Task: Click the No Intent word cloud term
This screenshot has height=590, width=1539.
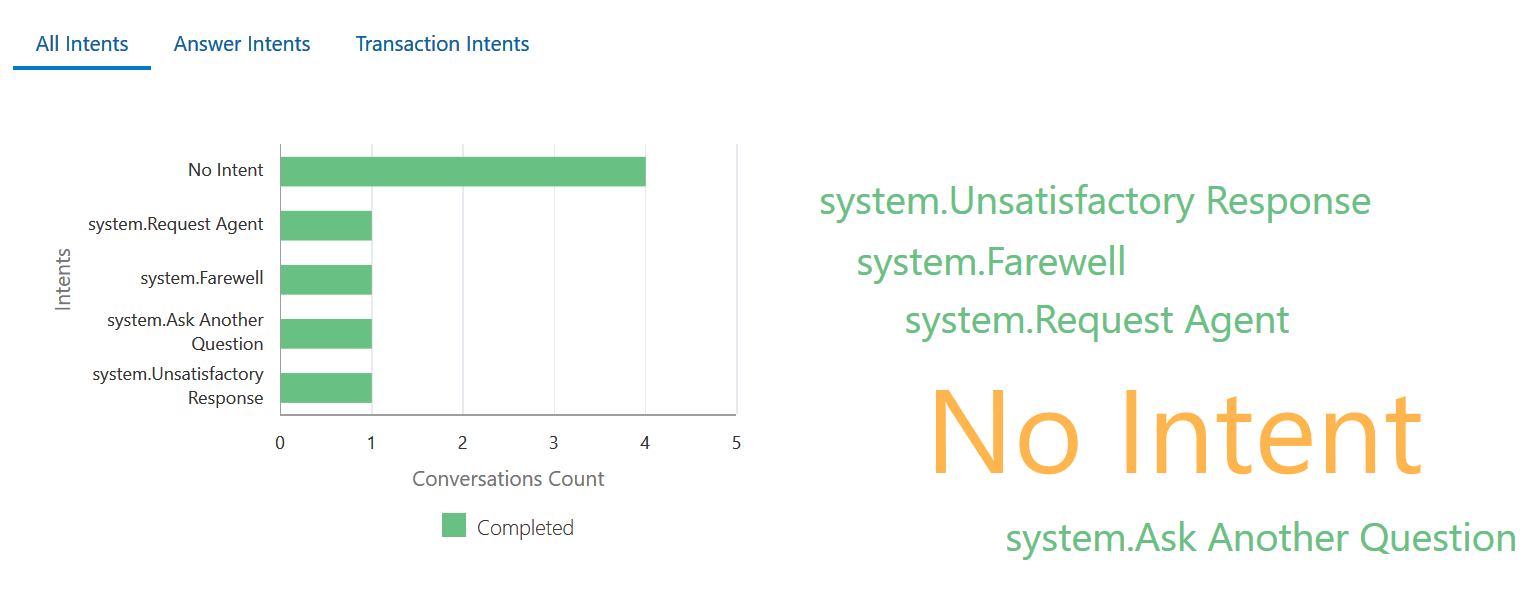Action: (x=1177, y=430)
